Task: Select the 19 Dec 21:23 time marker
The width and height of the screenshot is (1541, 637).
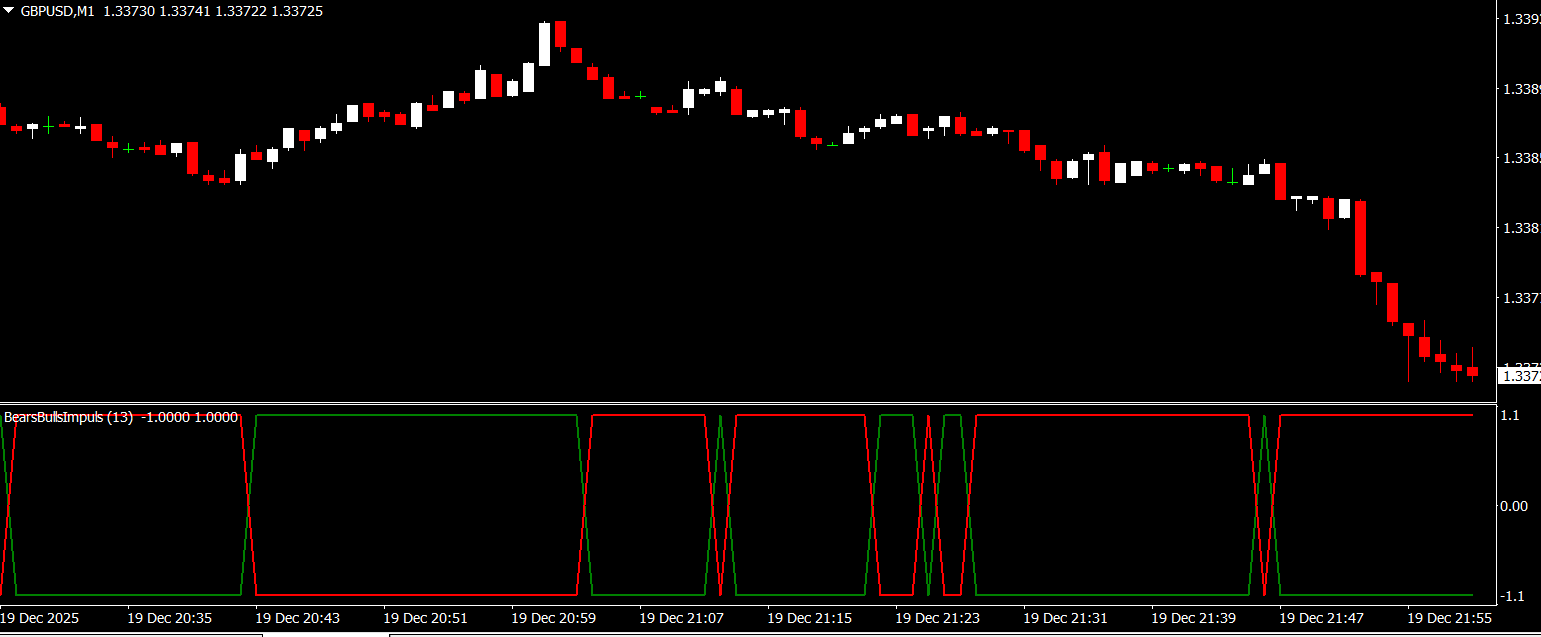Action: click(937, 619)
